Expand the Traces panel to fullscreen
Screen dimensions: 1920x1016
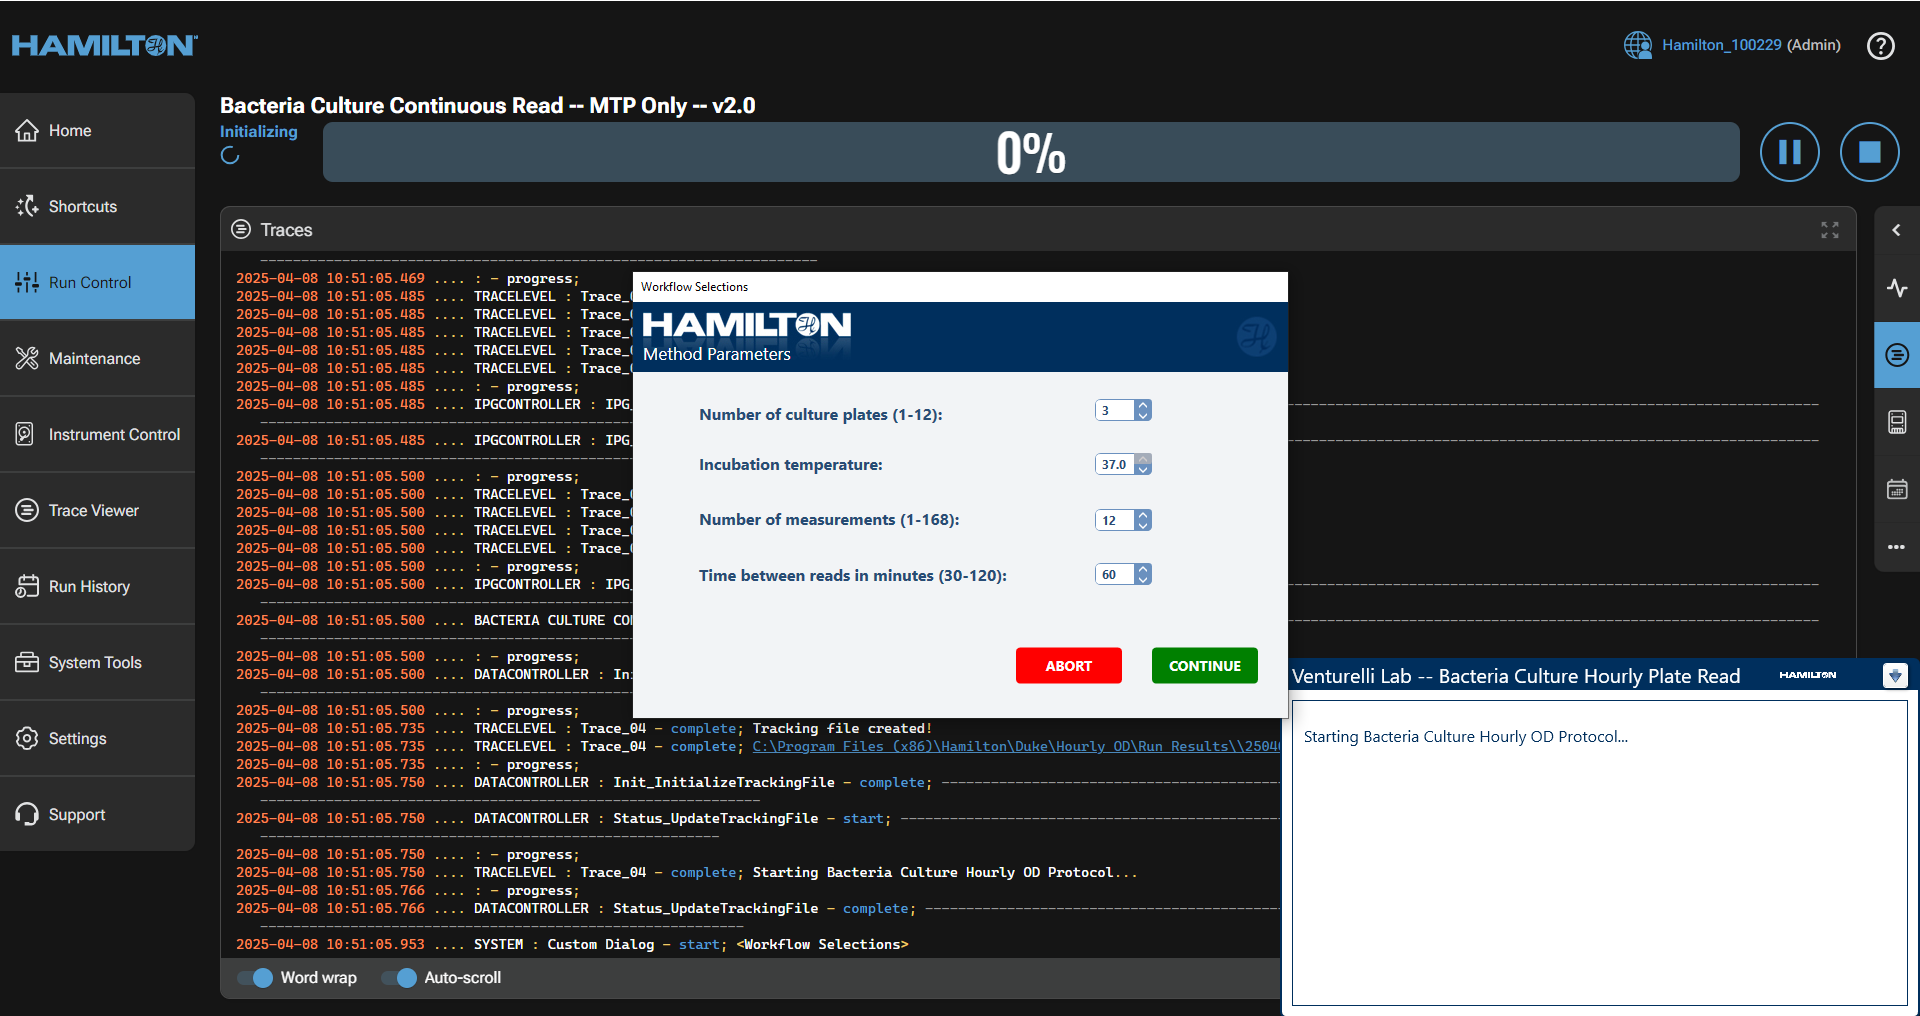coord(1829,230)
